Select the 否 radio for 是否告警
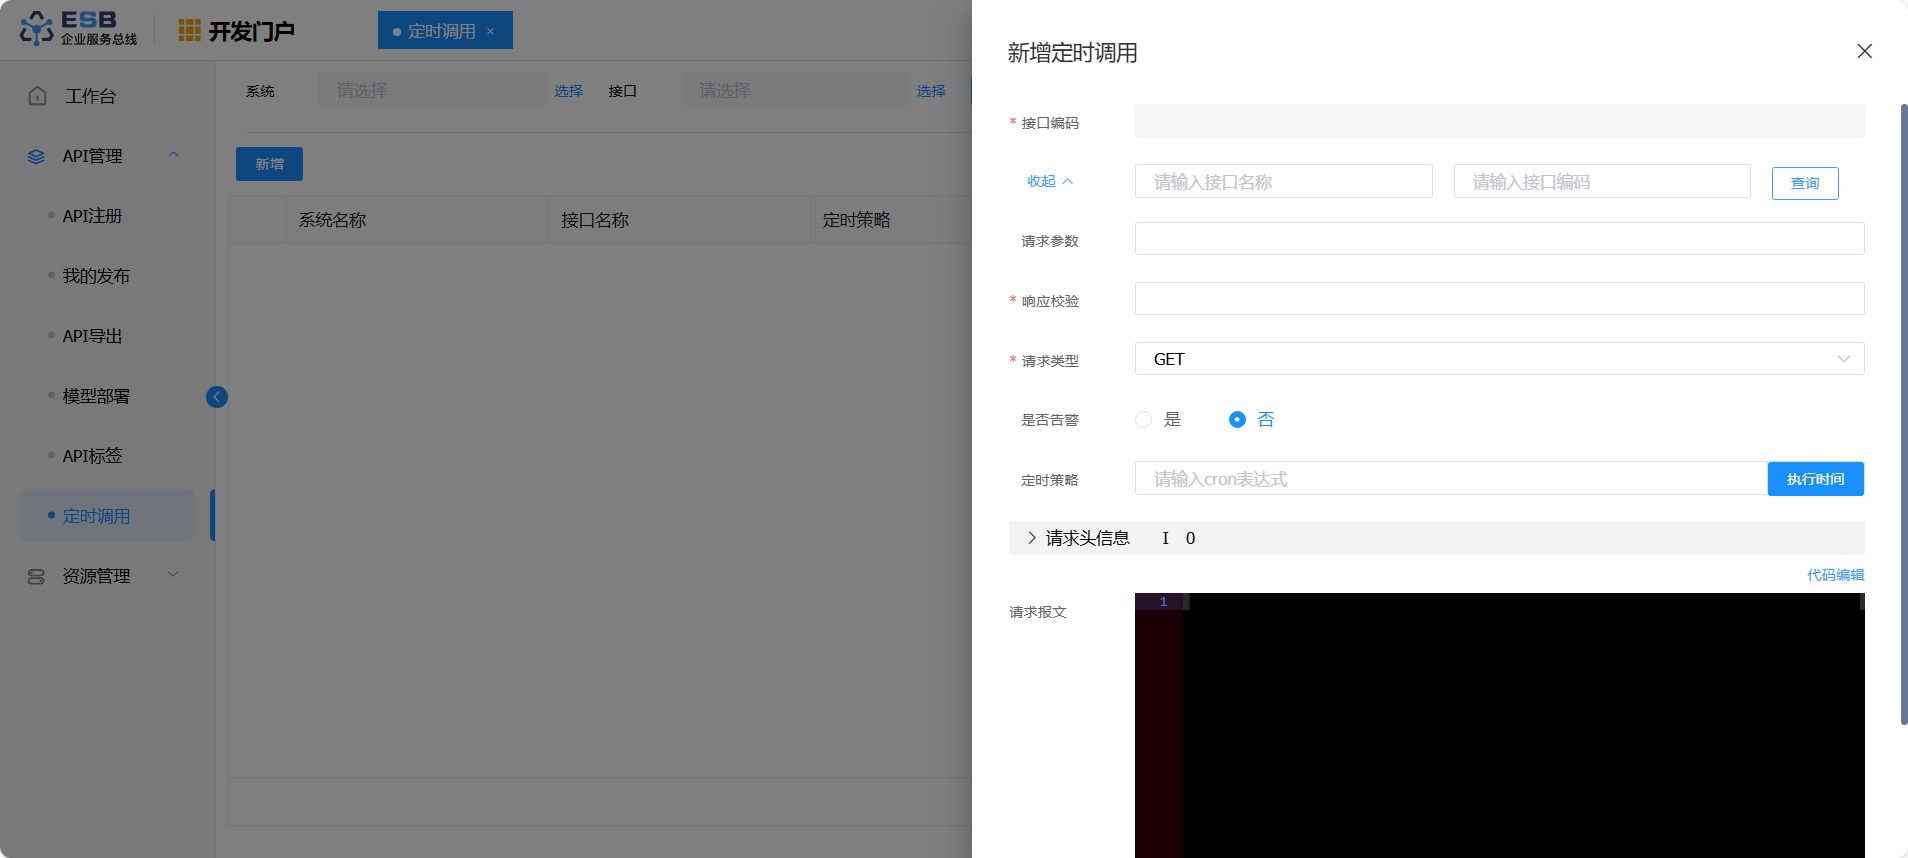The image size is (1908, 858). 1237,420
